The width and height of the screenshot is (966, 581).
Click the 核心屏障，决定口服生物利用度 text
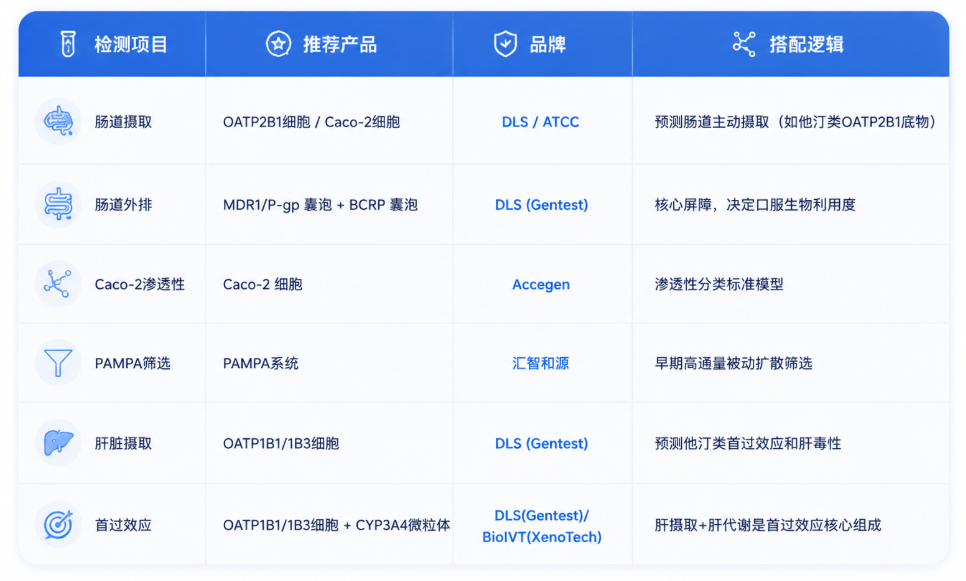click(x=755, y=205)
